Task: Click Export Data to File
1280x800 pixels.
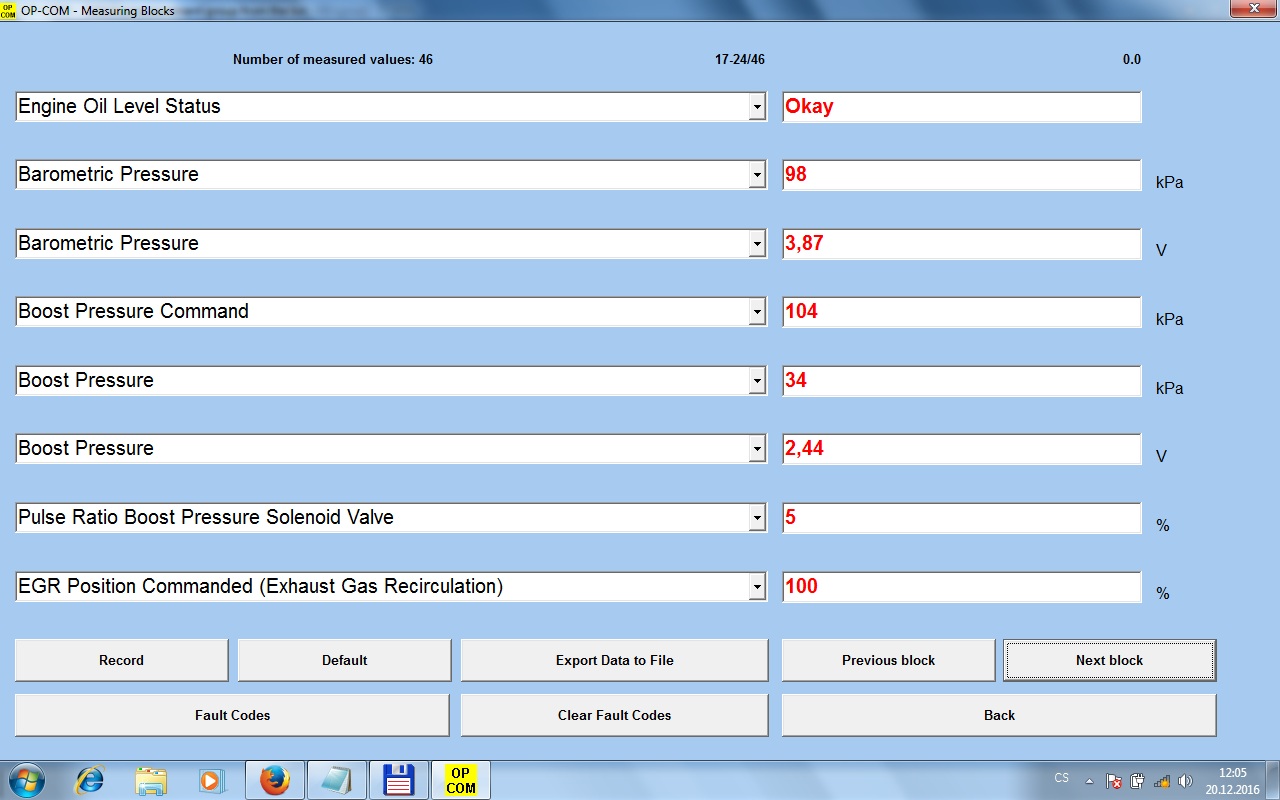Action: [614, 660]
